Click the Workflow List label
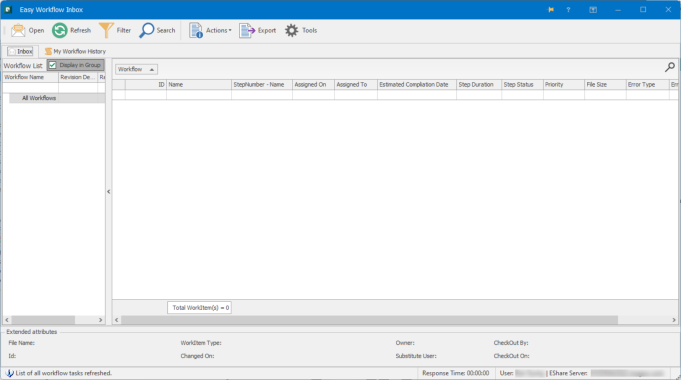This screenshot has width=681, height=380. point(23,66)
